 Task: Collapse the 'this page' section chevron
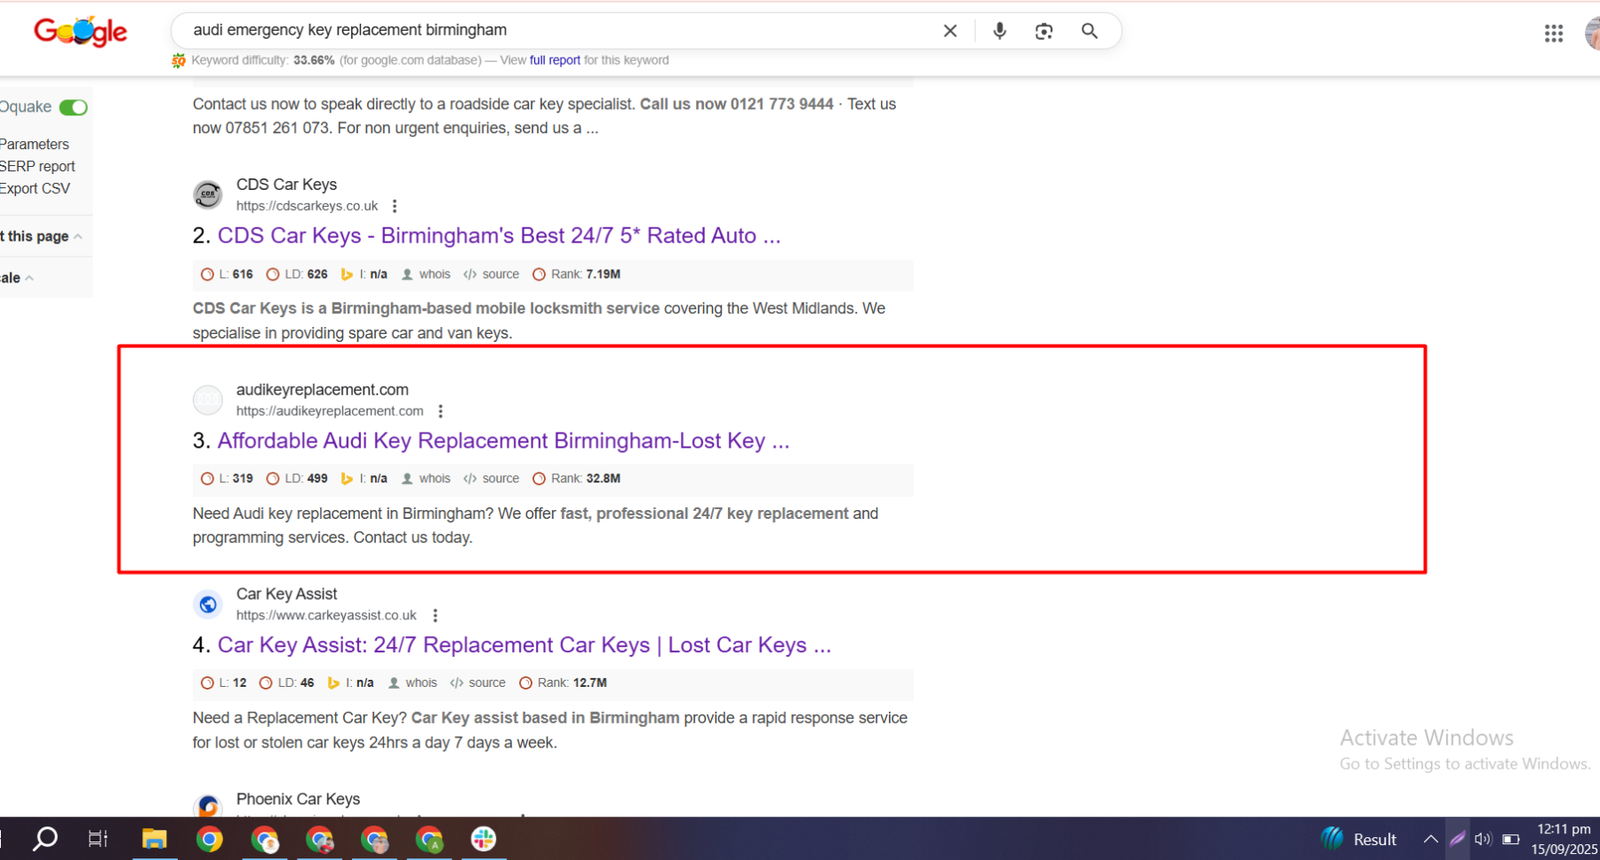[x=78, y=237]
